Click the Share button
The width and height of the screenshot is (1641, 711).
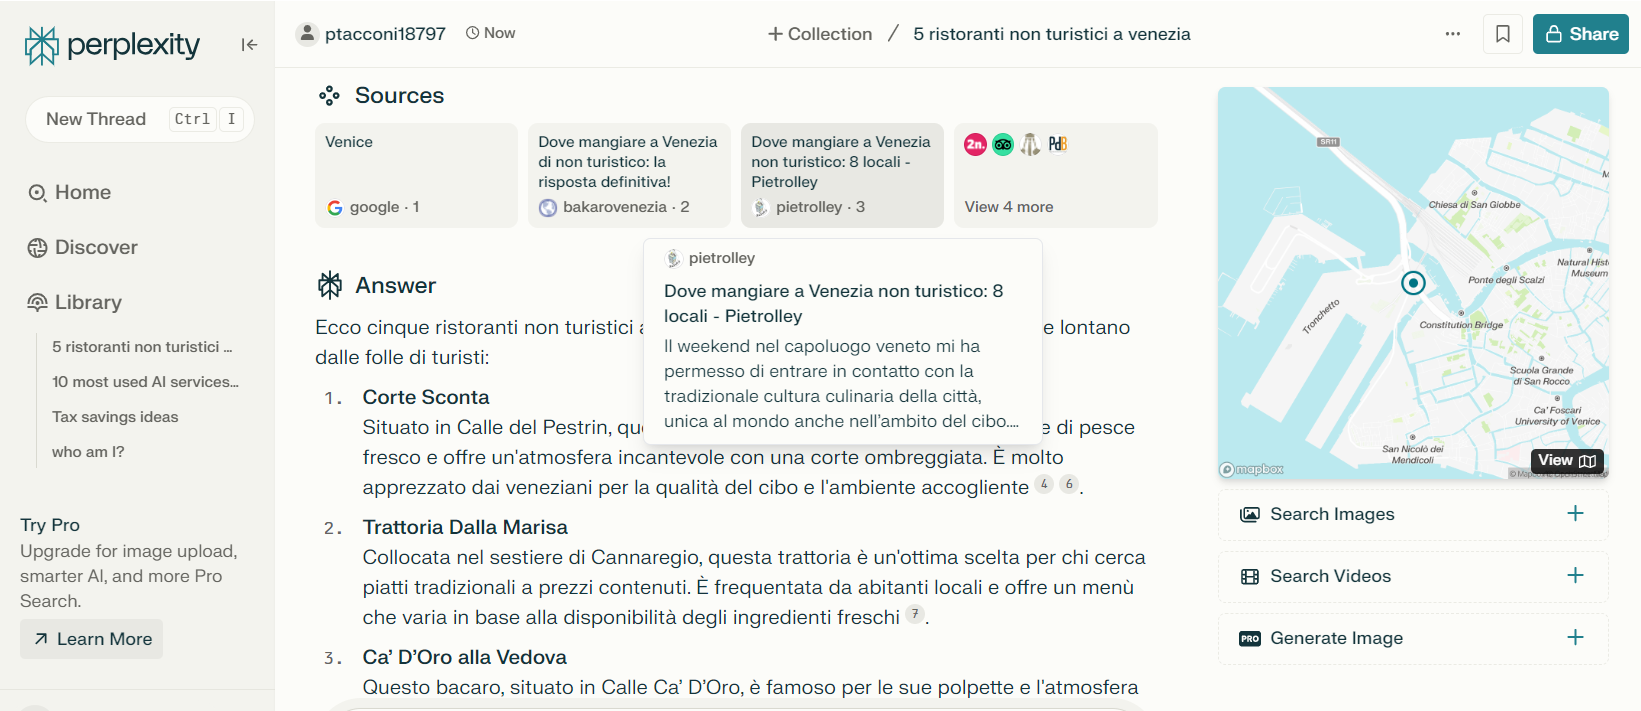(1581, 34)
